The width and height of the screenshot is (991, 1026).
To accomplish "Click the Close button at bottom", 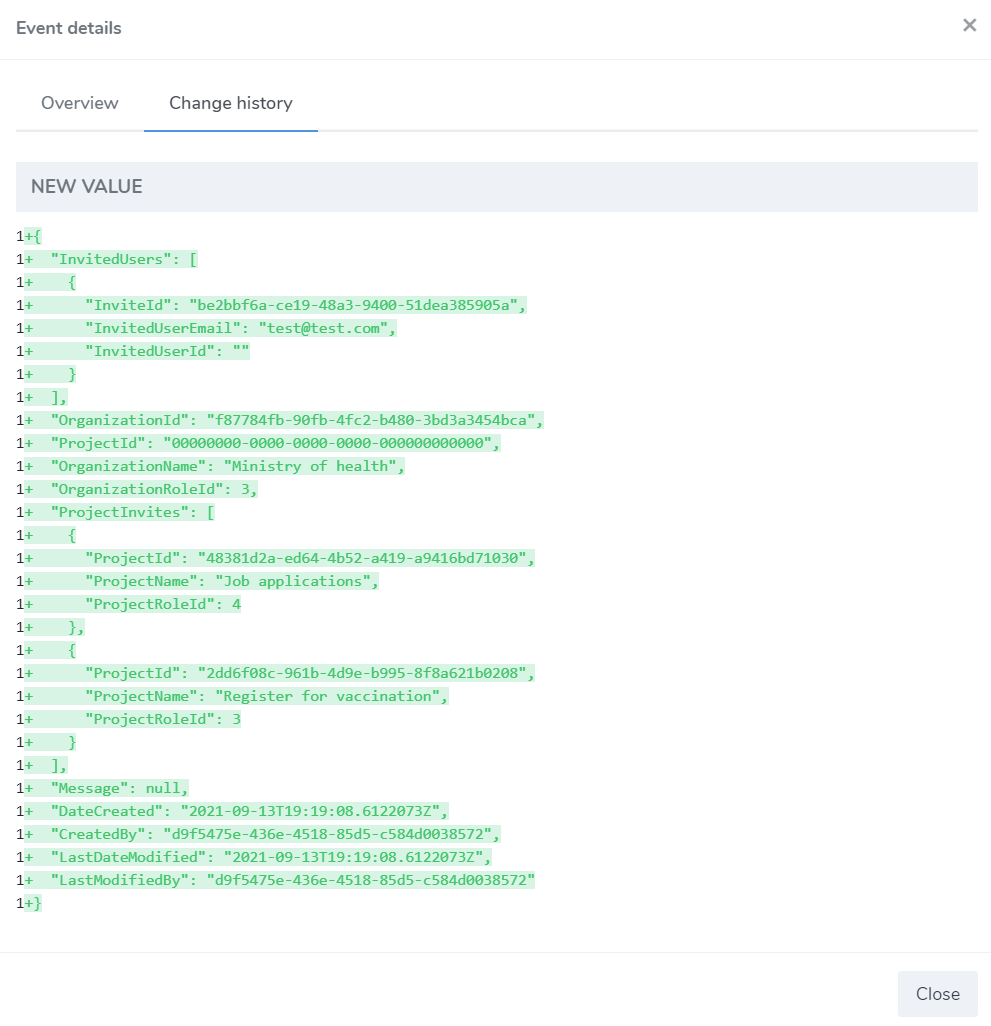I will coord(937,993).
